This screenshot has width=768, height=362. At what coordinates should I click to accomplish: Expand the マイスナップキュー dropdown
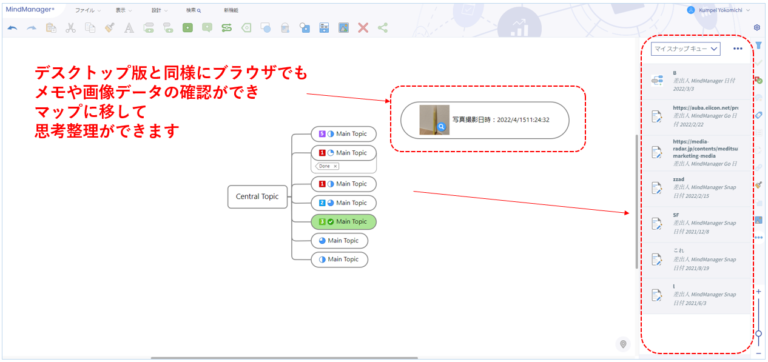coord(685,48)
